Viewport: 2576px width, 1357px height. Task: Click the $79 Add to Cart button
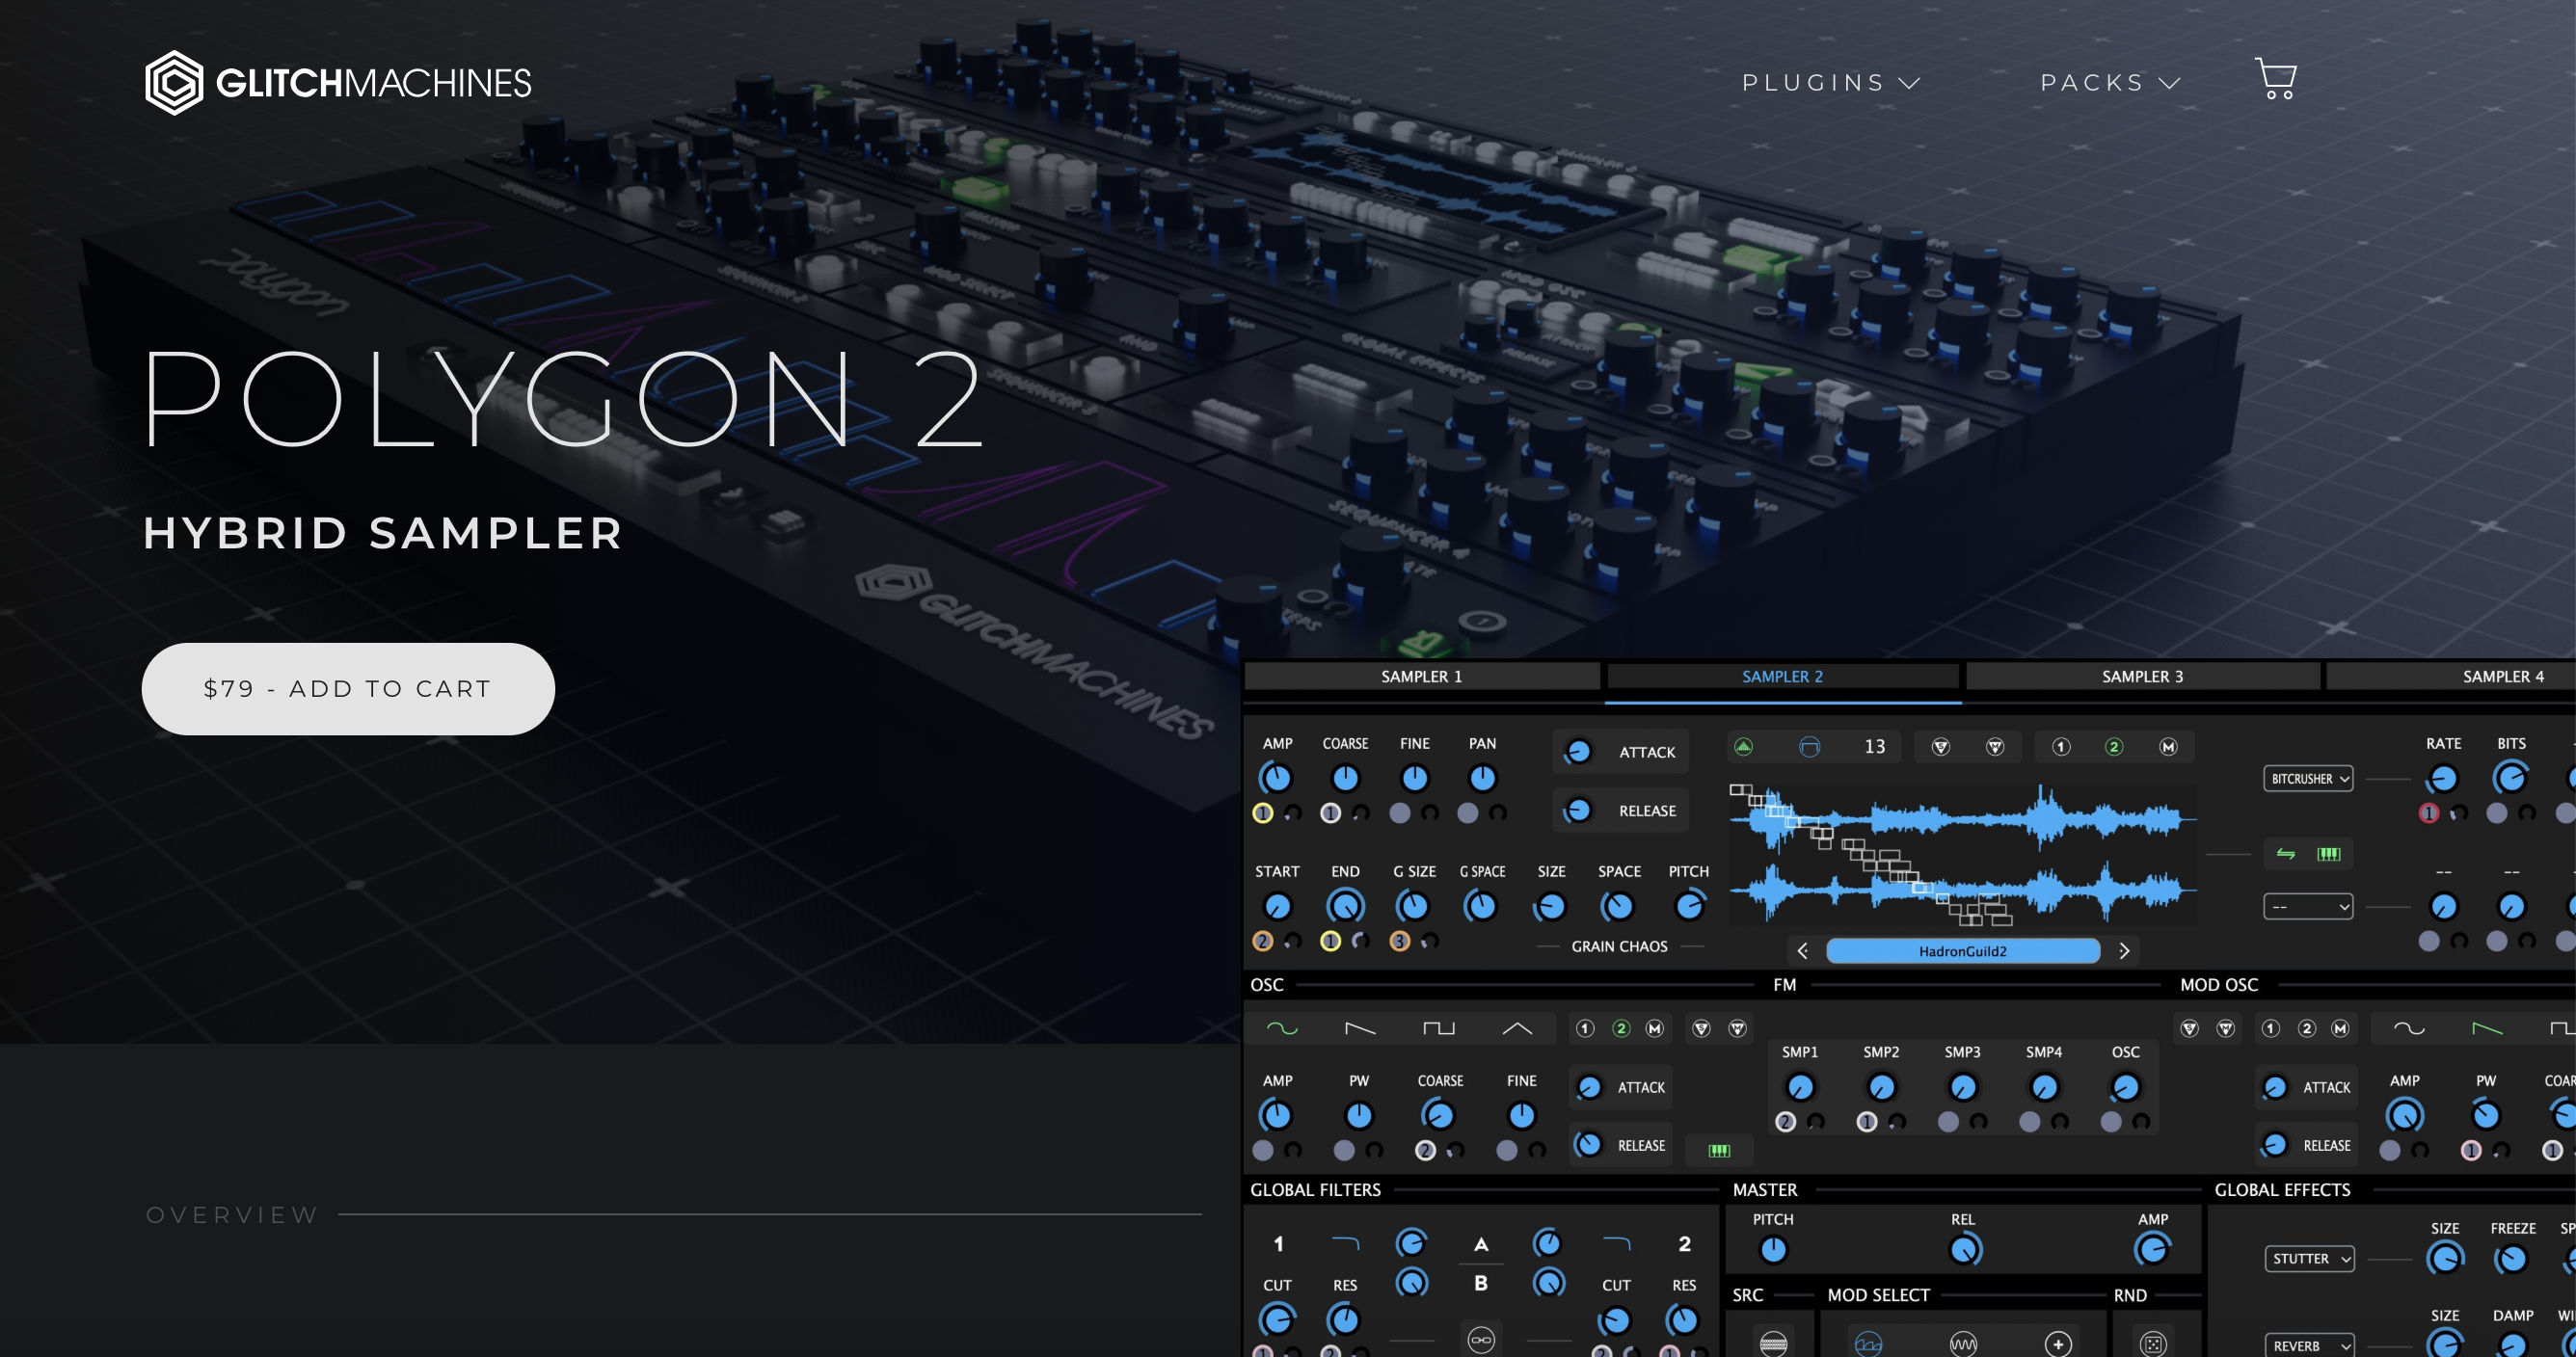click(x=347, y=688)
